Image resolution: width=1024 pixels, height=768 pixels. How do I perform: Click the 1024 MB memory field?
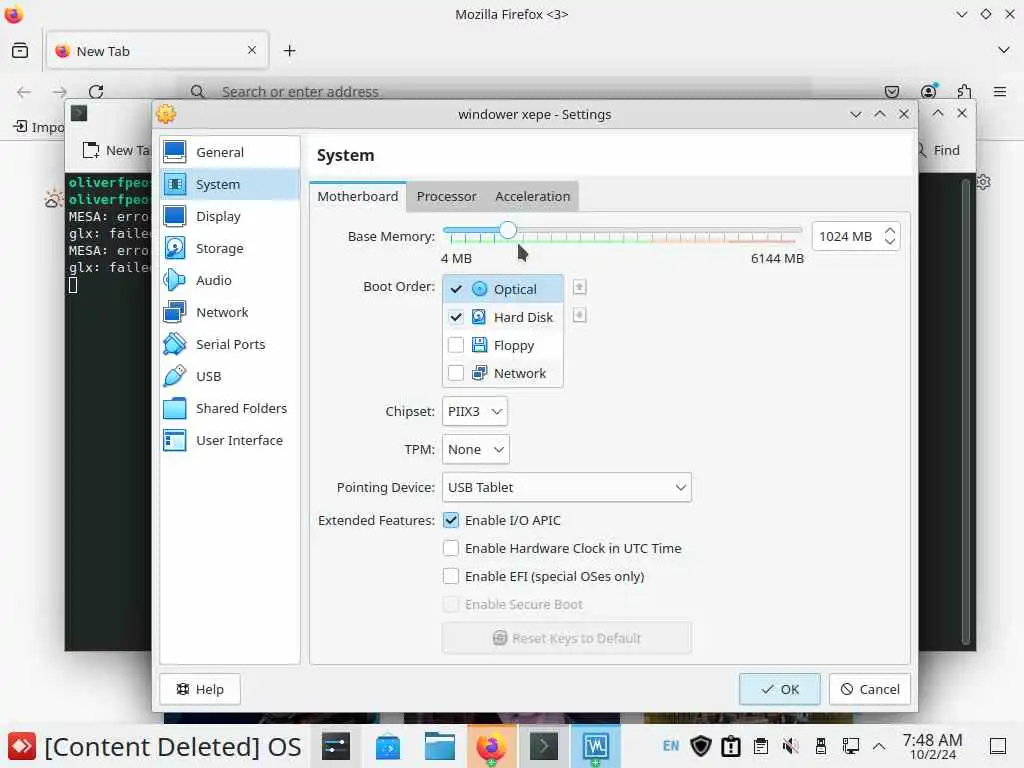coord(846,236)
